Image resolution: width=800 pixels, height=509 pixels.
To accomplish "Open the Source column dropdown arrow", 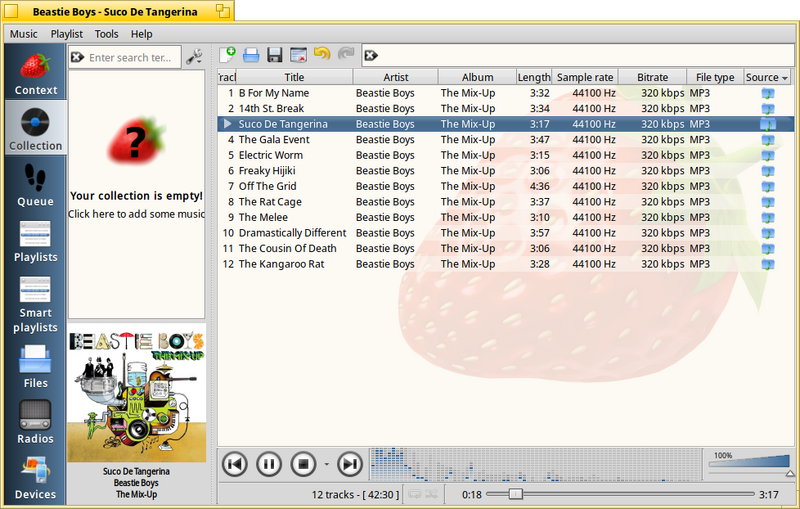I will (785, 78).
